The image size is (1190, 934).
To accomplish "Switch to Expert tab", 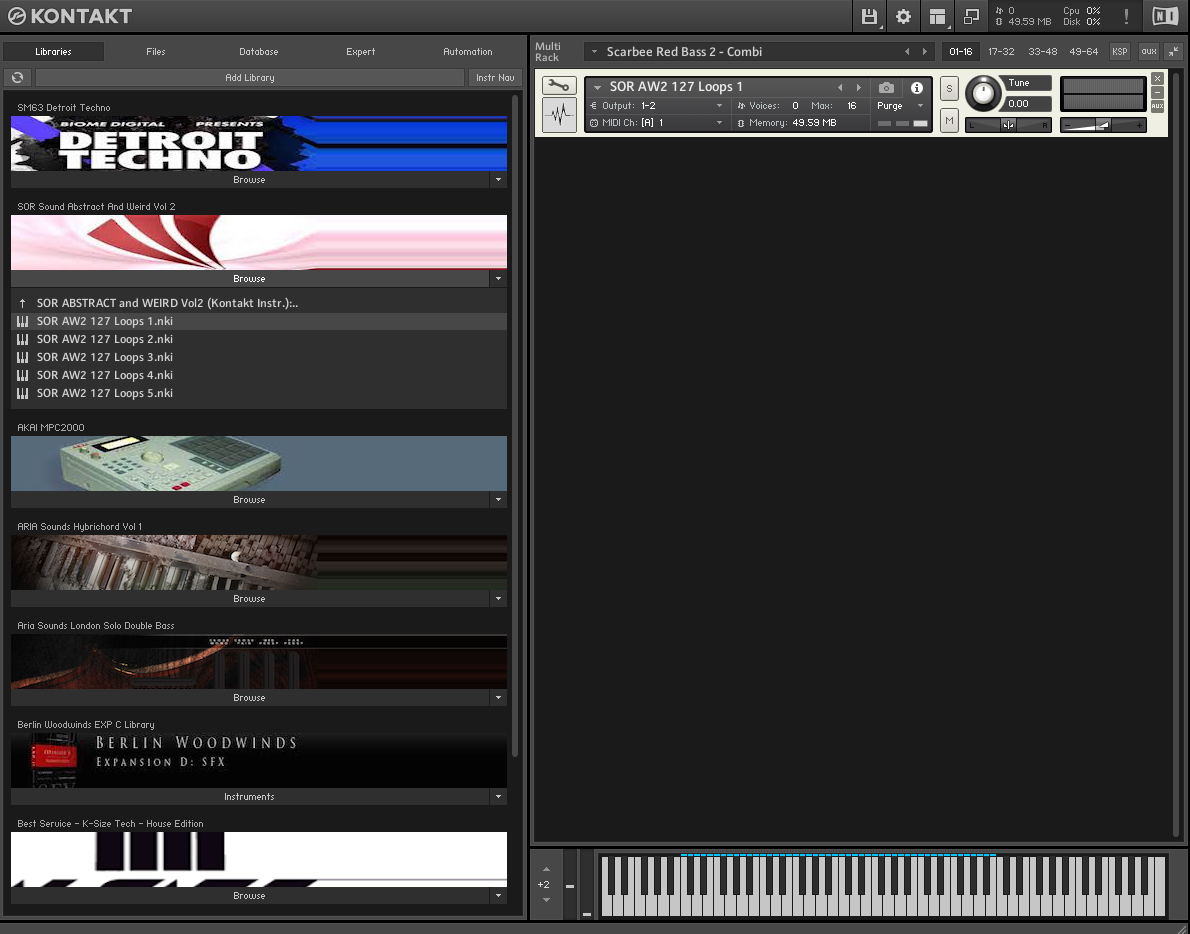I will tap(360, 52).
